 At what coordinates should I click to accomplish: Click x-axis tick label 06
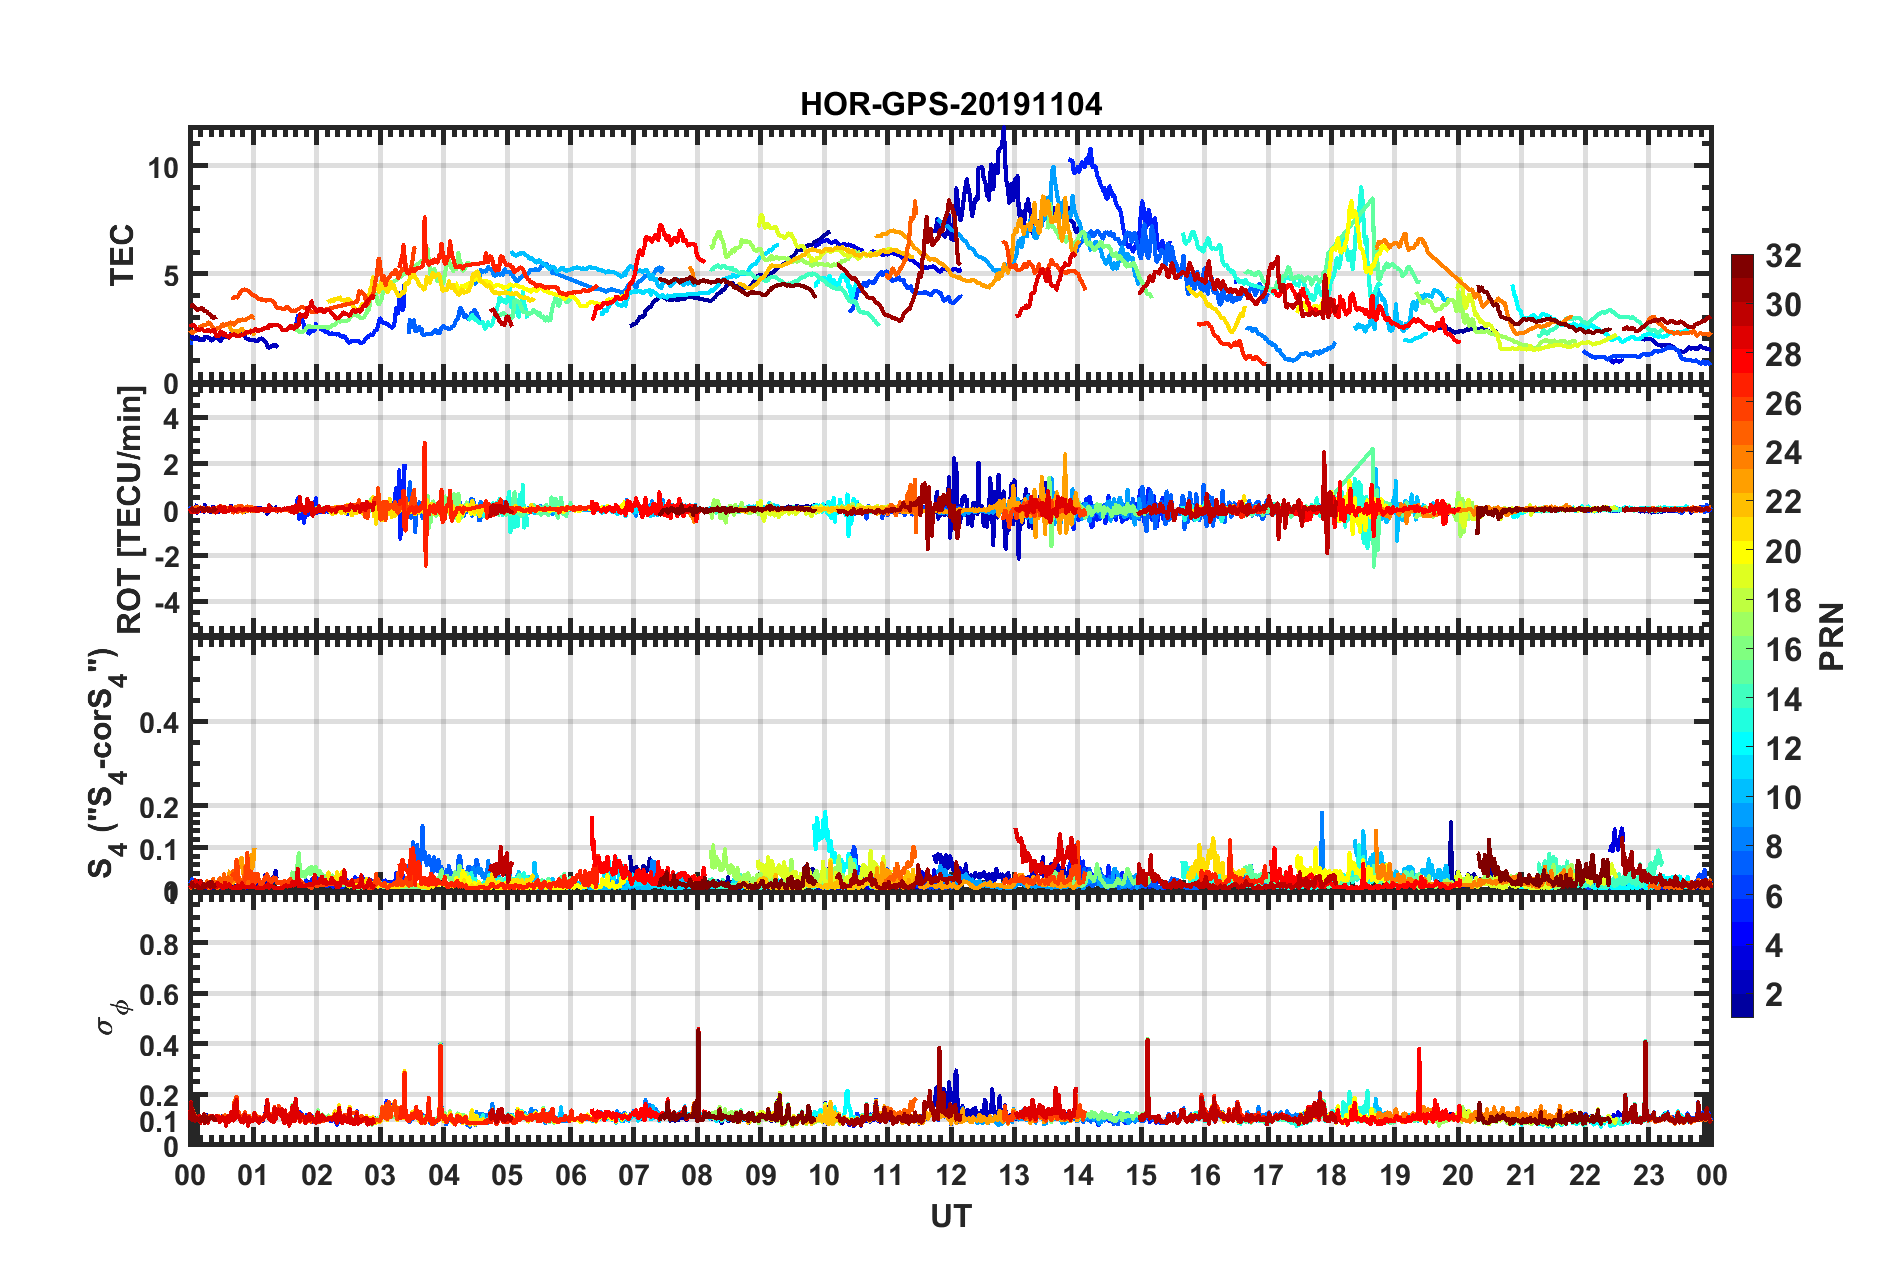pyautogui.click(x=571, y=1175)
